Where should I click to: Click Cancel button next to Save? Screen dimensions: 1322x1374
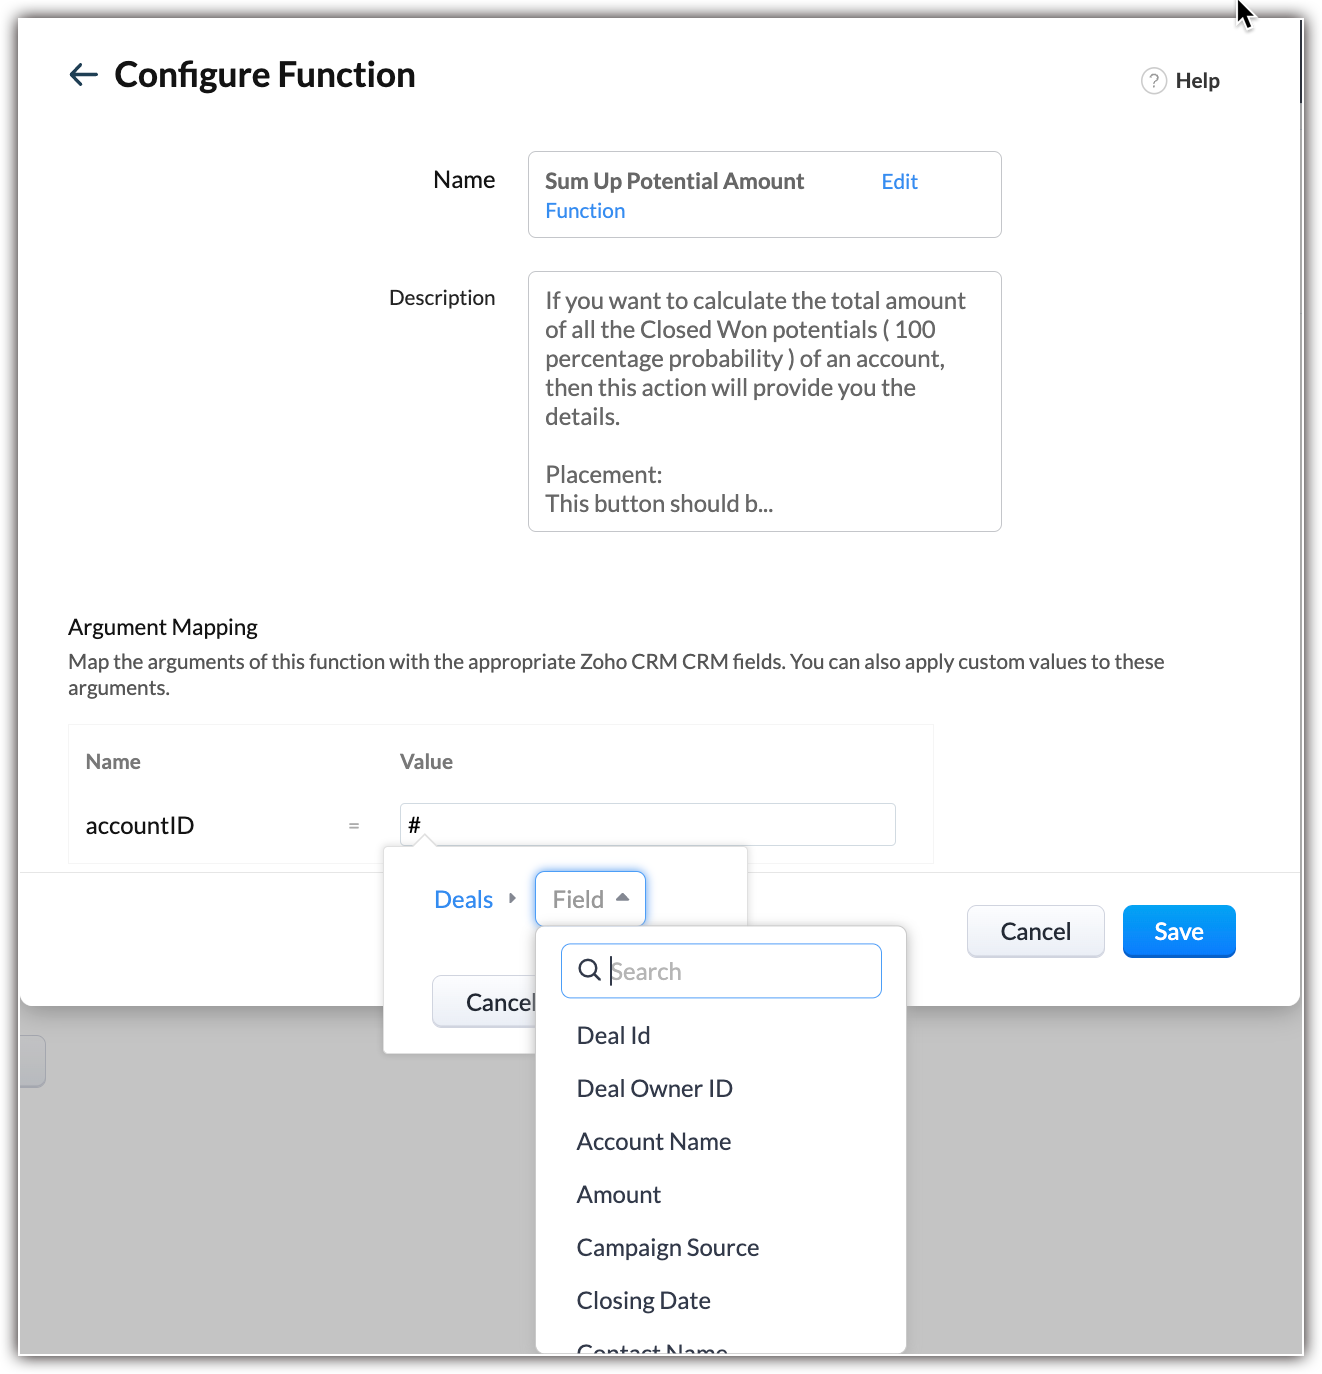pyautogui.click(x=1035, y=932)
